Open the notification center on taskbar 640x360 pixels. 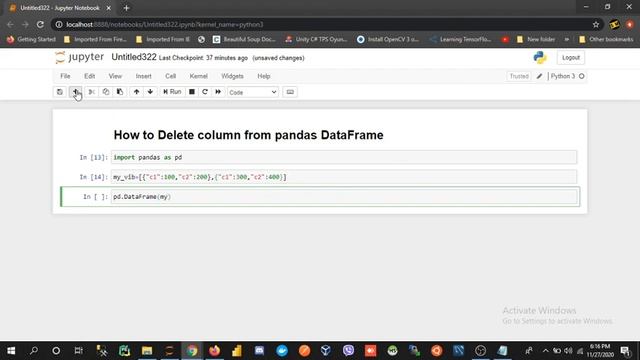[625, 351]
